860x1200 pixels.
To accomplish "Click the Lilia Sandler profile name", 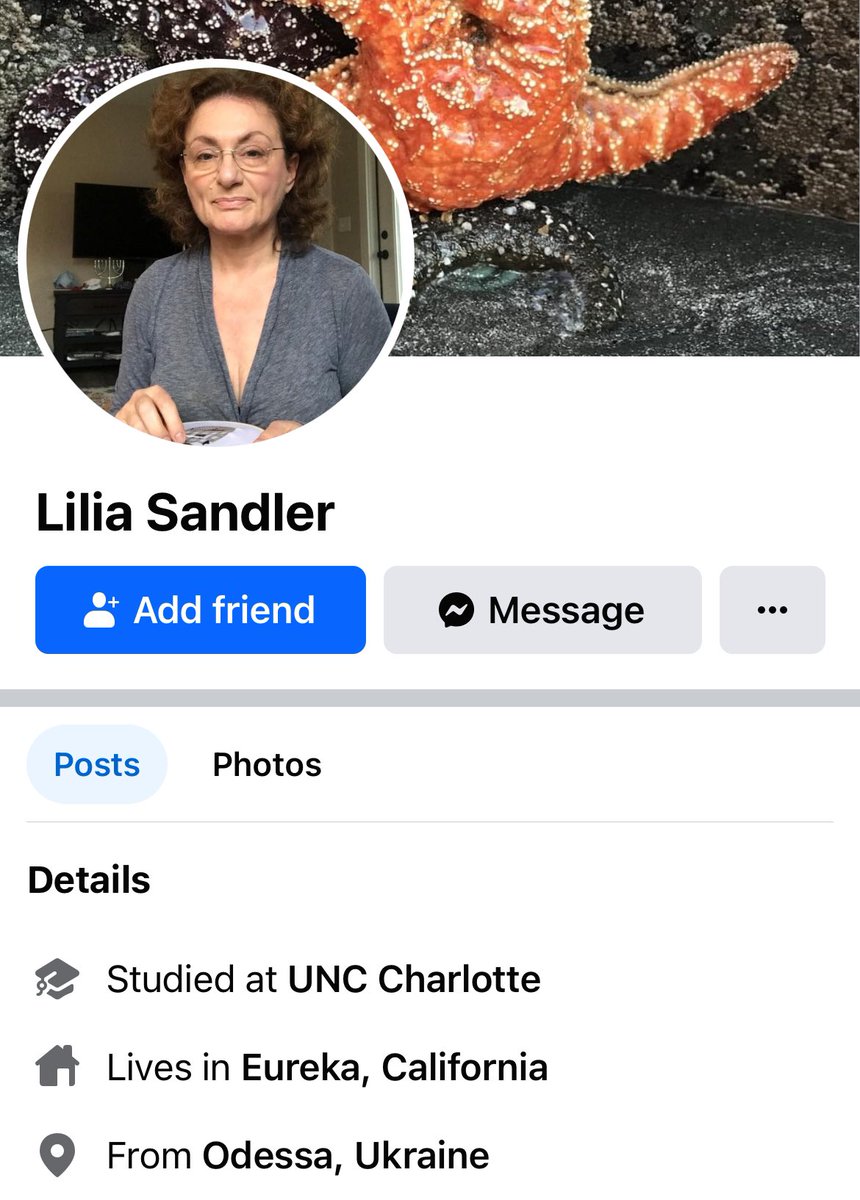I will point(185,513).
